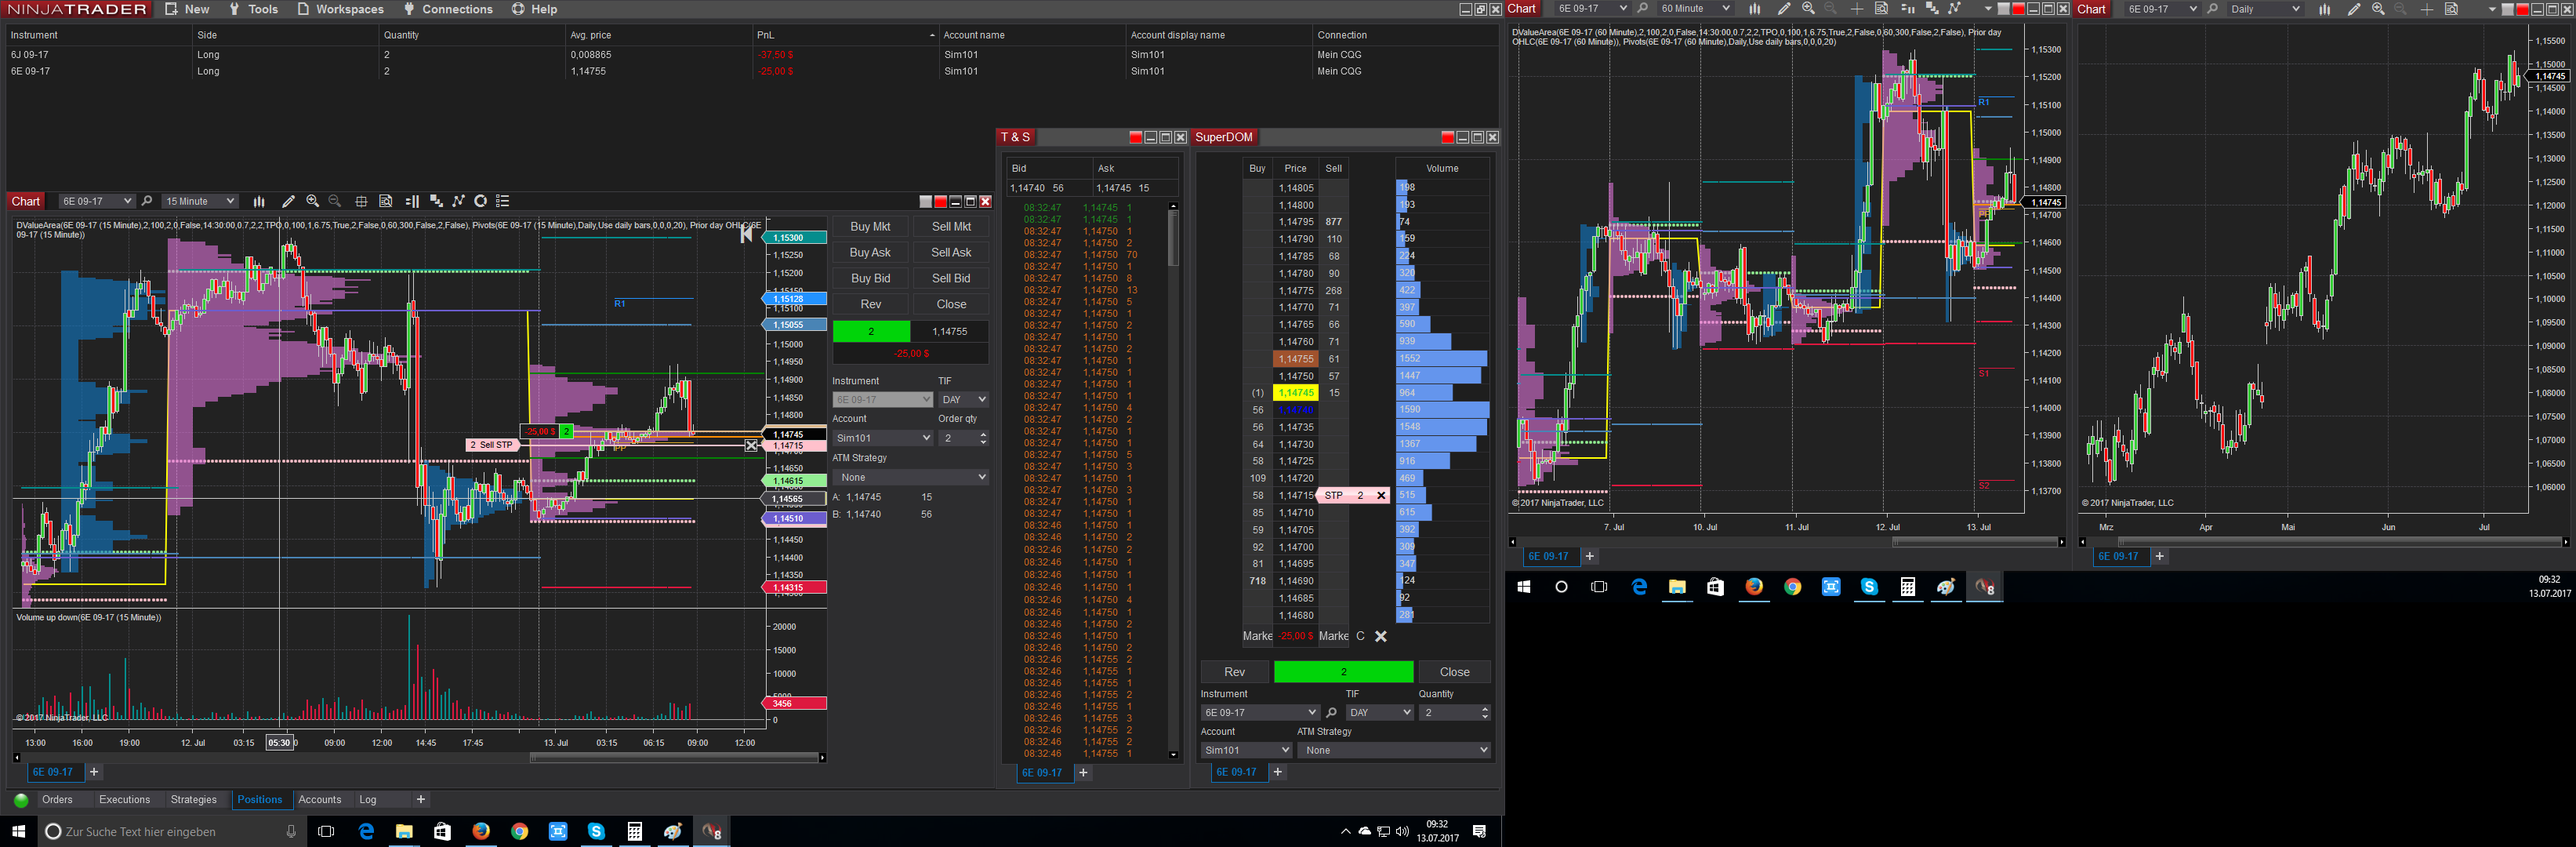
Task: Click the gray link swatch in 60 Minute chart
Action: [2003, 9]
